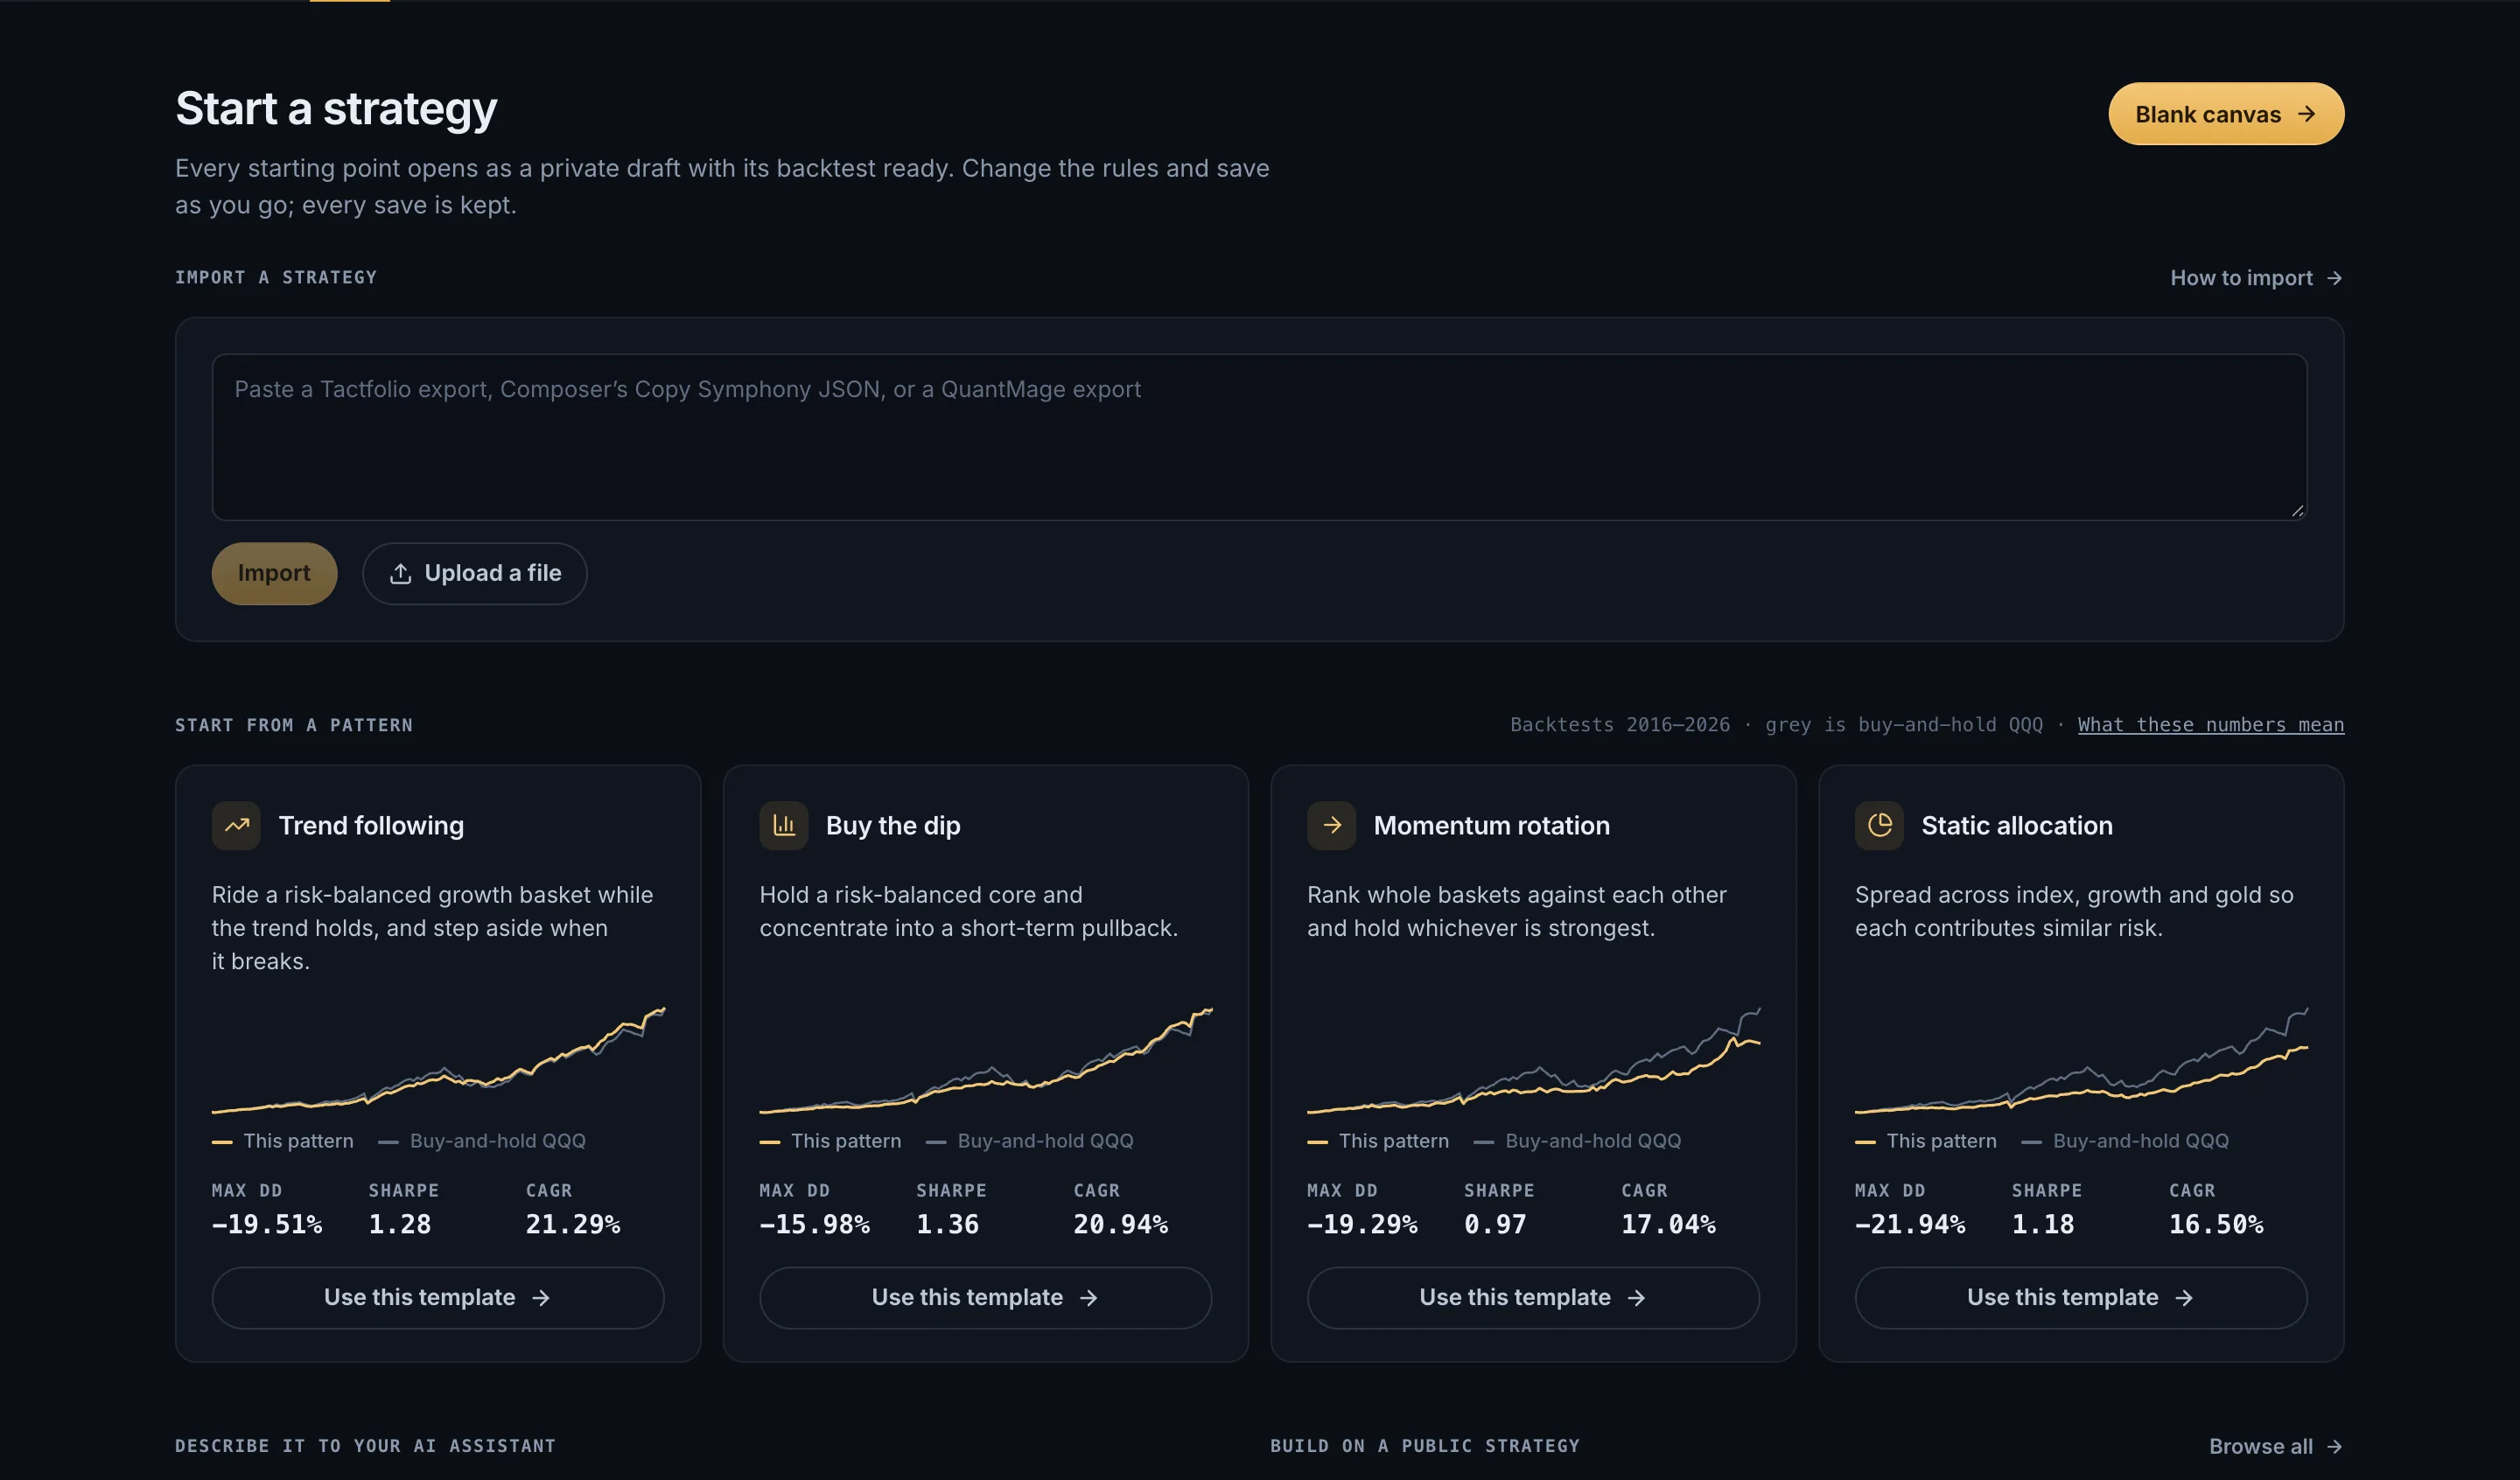Open a Blank canvas strategy

click(2226, 114)
